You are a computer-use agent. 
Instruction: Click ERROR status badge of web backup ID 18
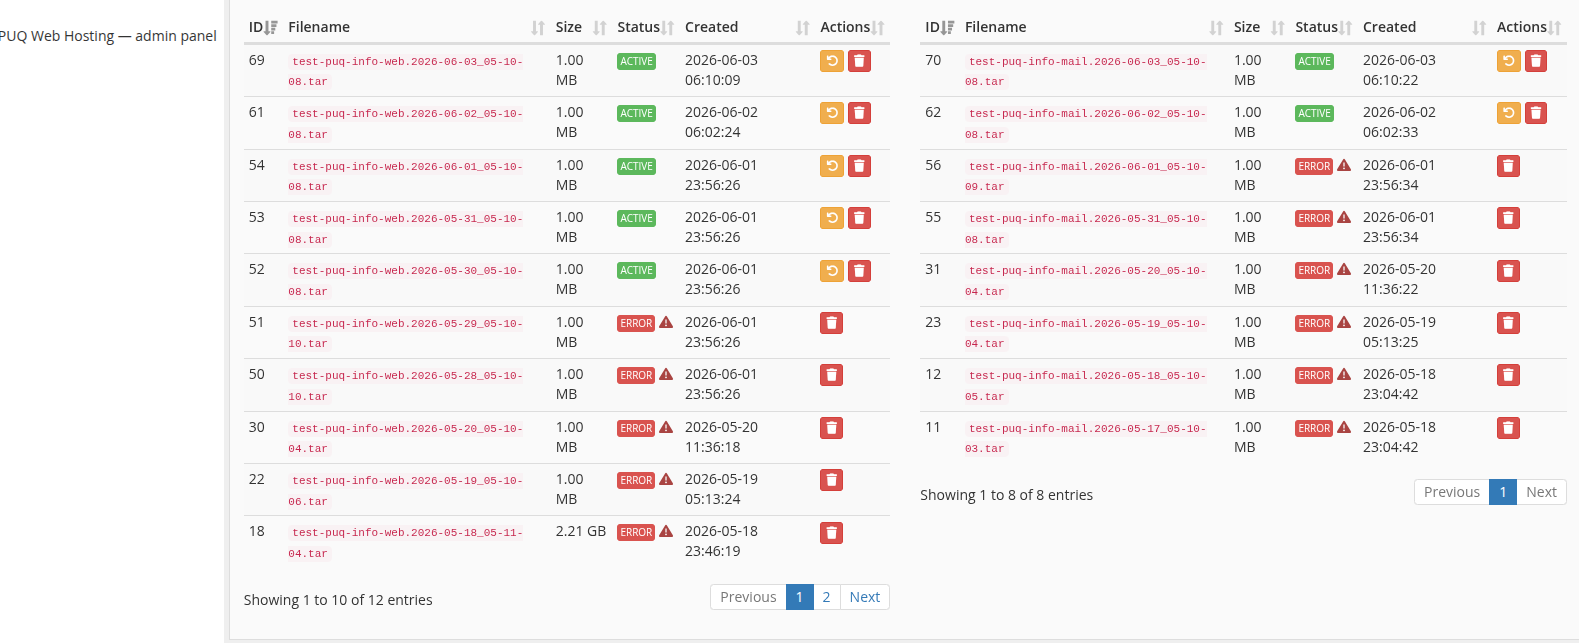coord(636,532)
